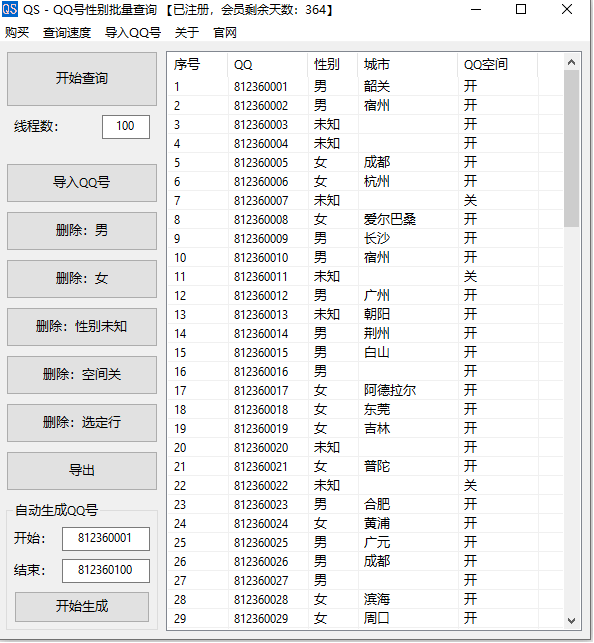Maximize the QS window

[521, 9]
